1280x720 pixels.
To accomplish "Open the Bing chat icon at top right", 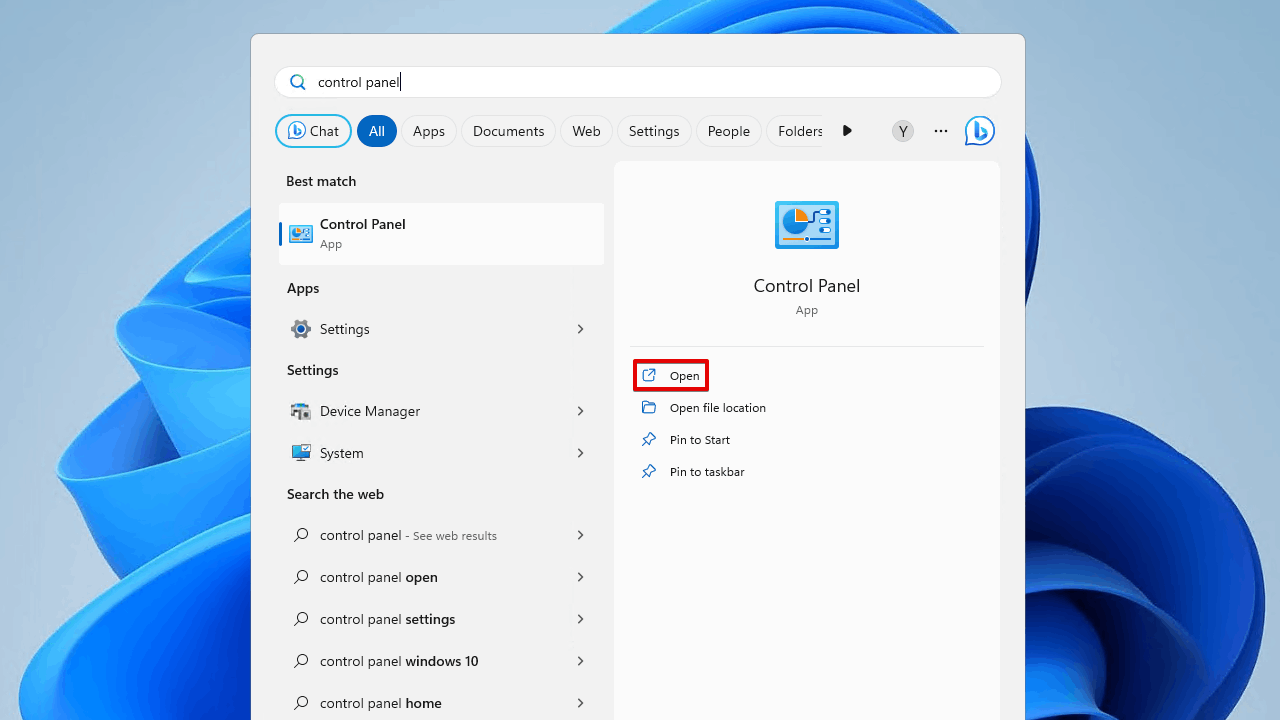I will click(x=979, y=131).
